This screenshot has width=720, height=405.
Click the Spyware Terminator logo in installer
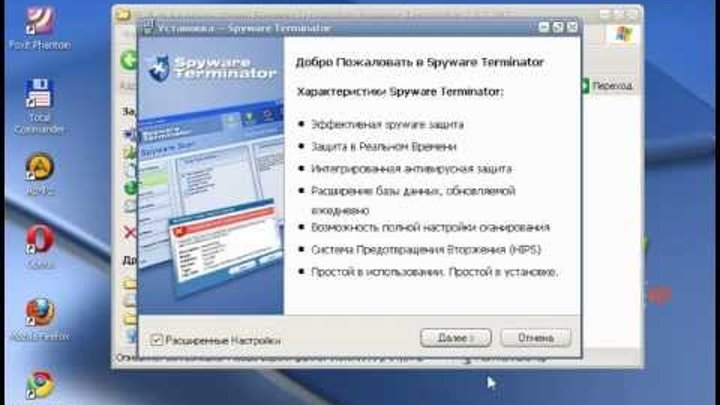click(212, 68)
